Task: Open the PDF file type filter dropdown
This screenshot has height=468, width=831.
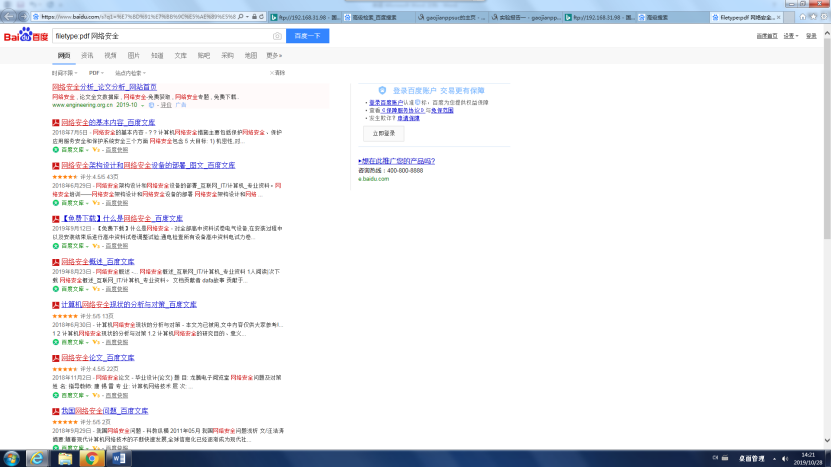Action: [96, 73]
